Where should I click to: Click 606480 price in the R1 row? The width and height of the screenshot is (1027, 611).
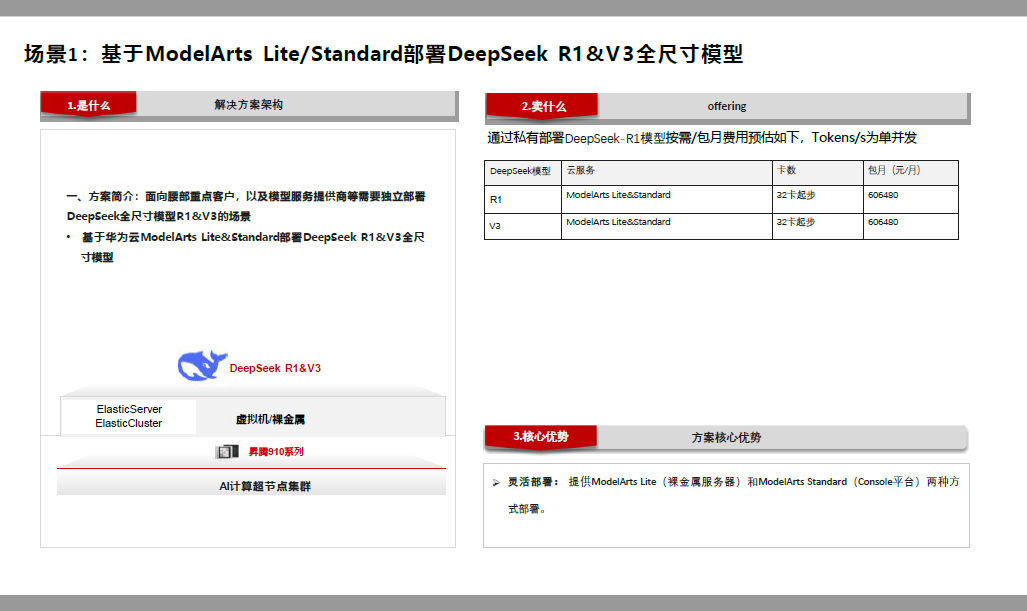pyautogui.click(x=883, y=195)
